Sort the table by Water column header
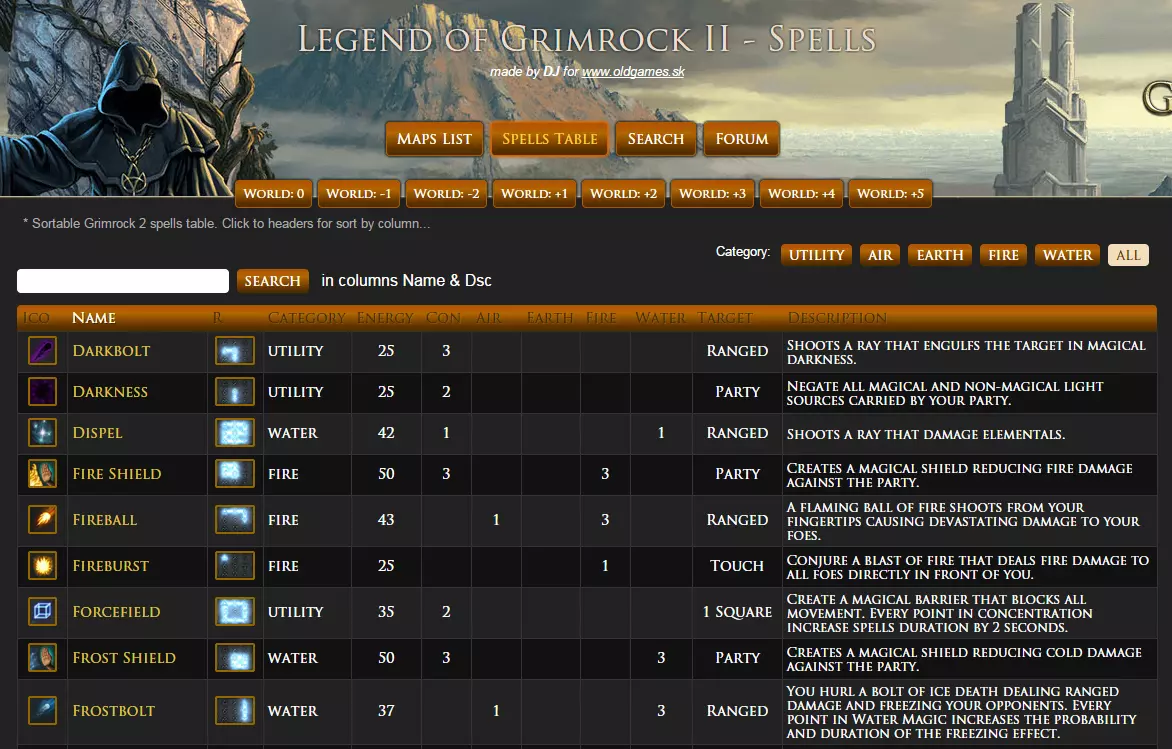1172x749 pixels. coord(660,318)
